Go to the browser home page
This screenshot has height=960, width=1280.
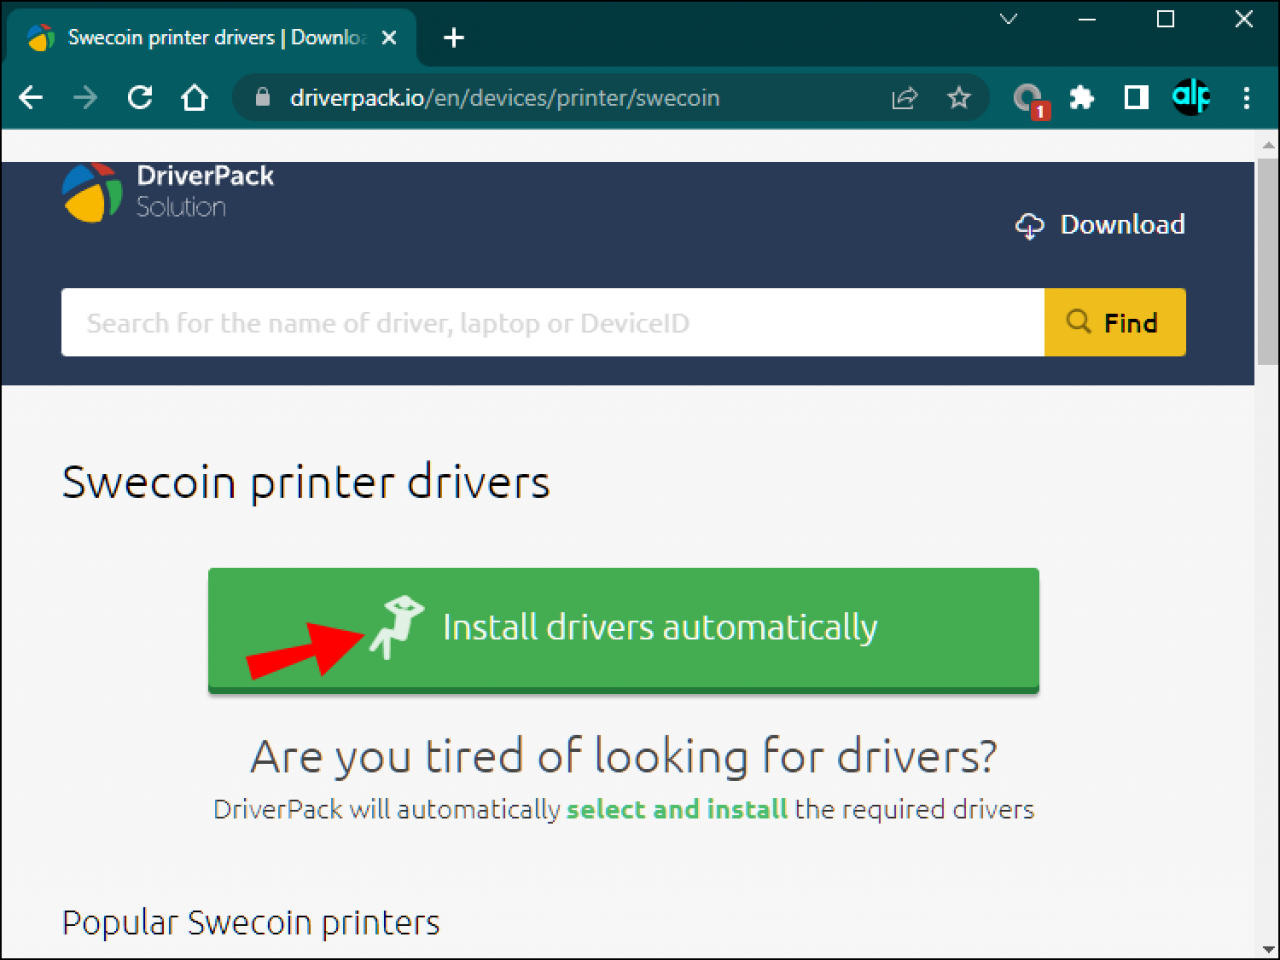pos(194,97)
